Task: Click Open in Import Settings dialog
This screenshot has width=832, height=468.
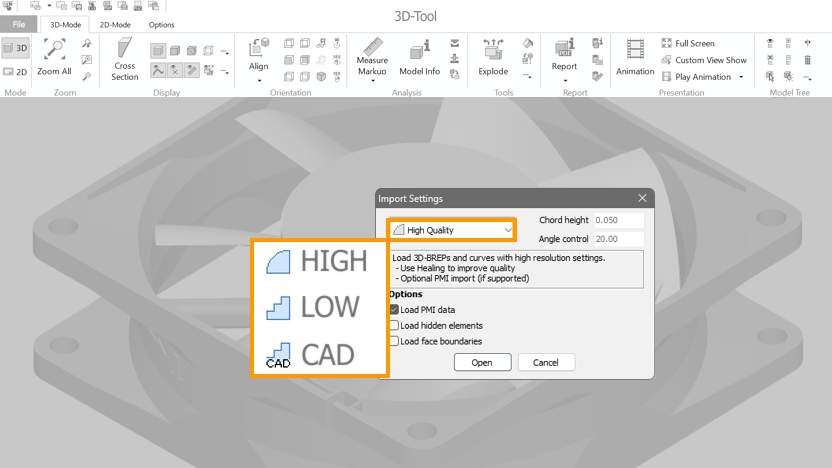Action: pyautogui.click(x=482, y=362)
